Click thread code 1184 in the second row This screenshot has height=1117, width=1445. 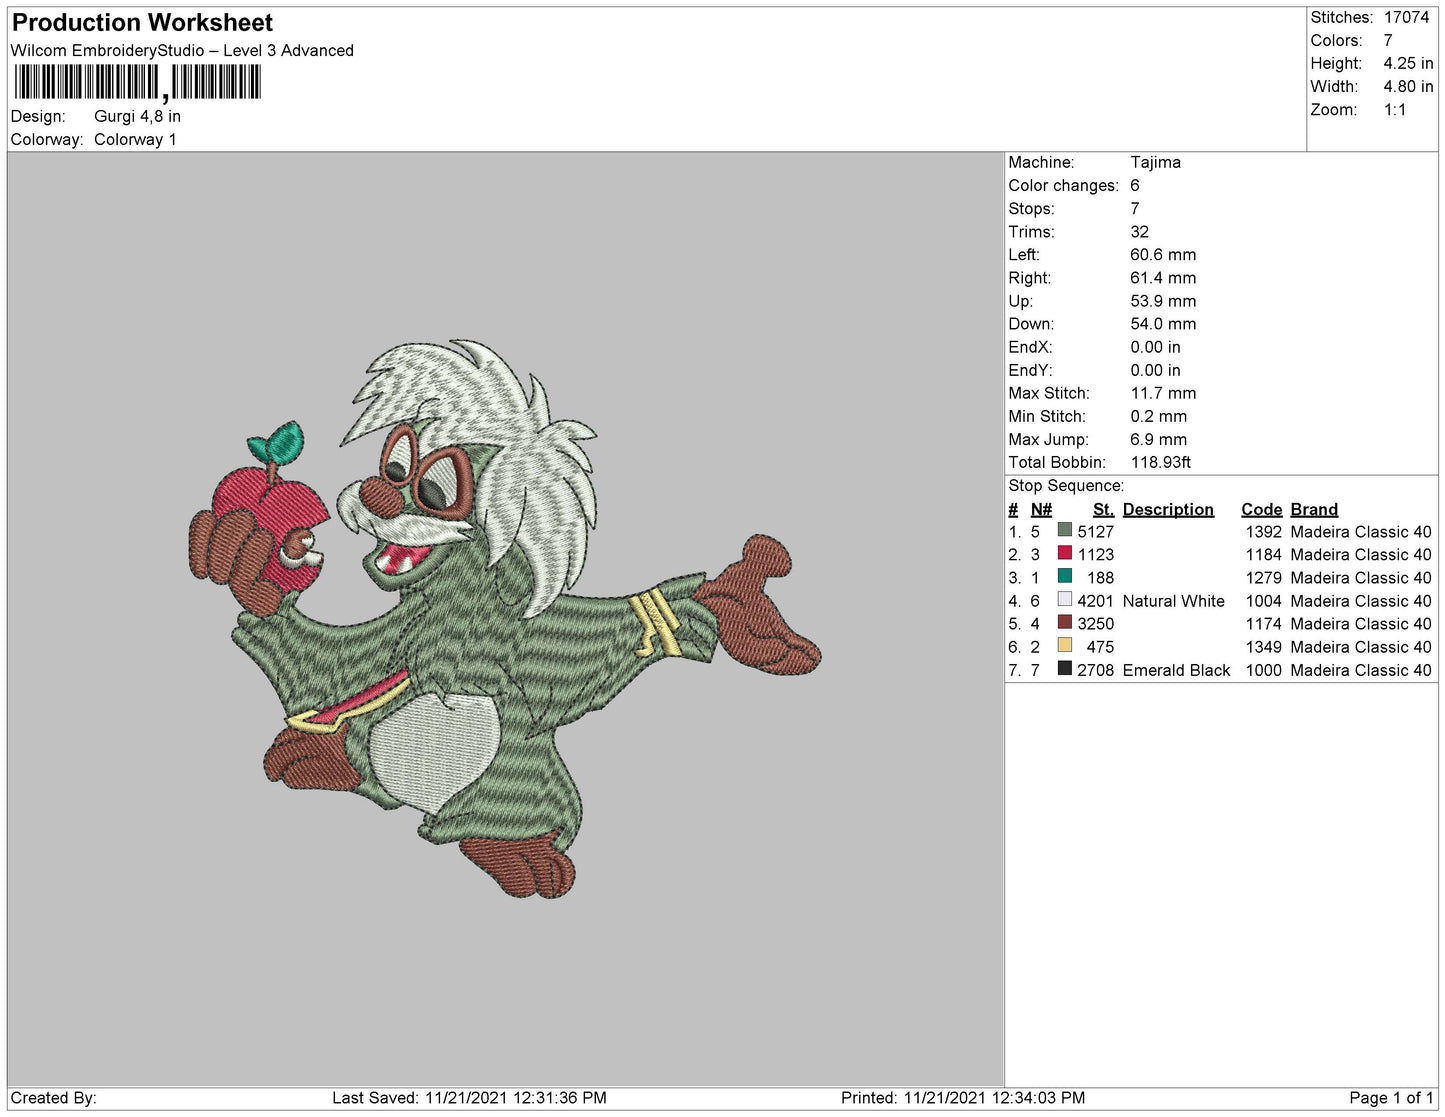(x=1263, y=554)
